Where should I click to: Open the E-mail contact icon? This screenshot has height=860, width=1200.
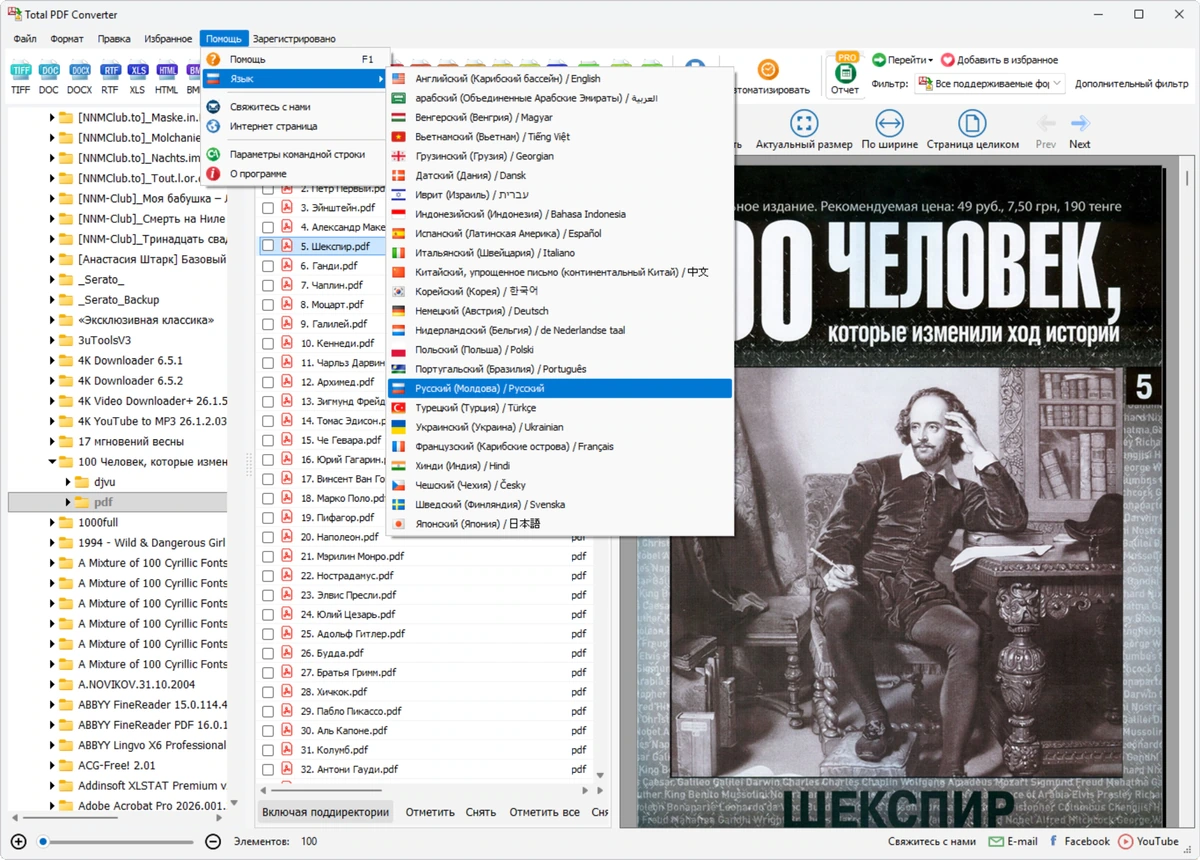(996, 842)
